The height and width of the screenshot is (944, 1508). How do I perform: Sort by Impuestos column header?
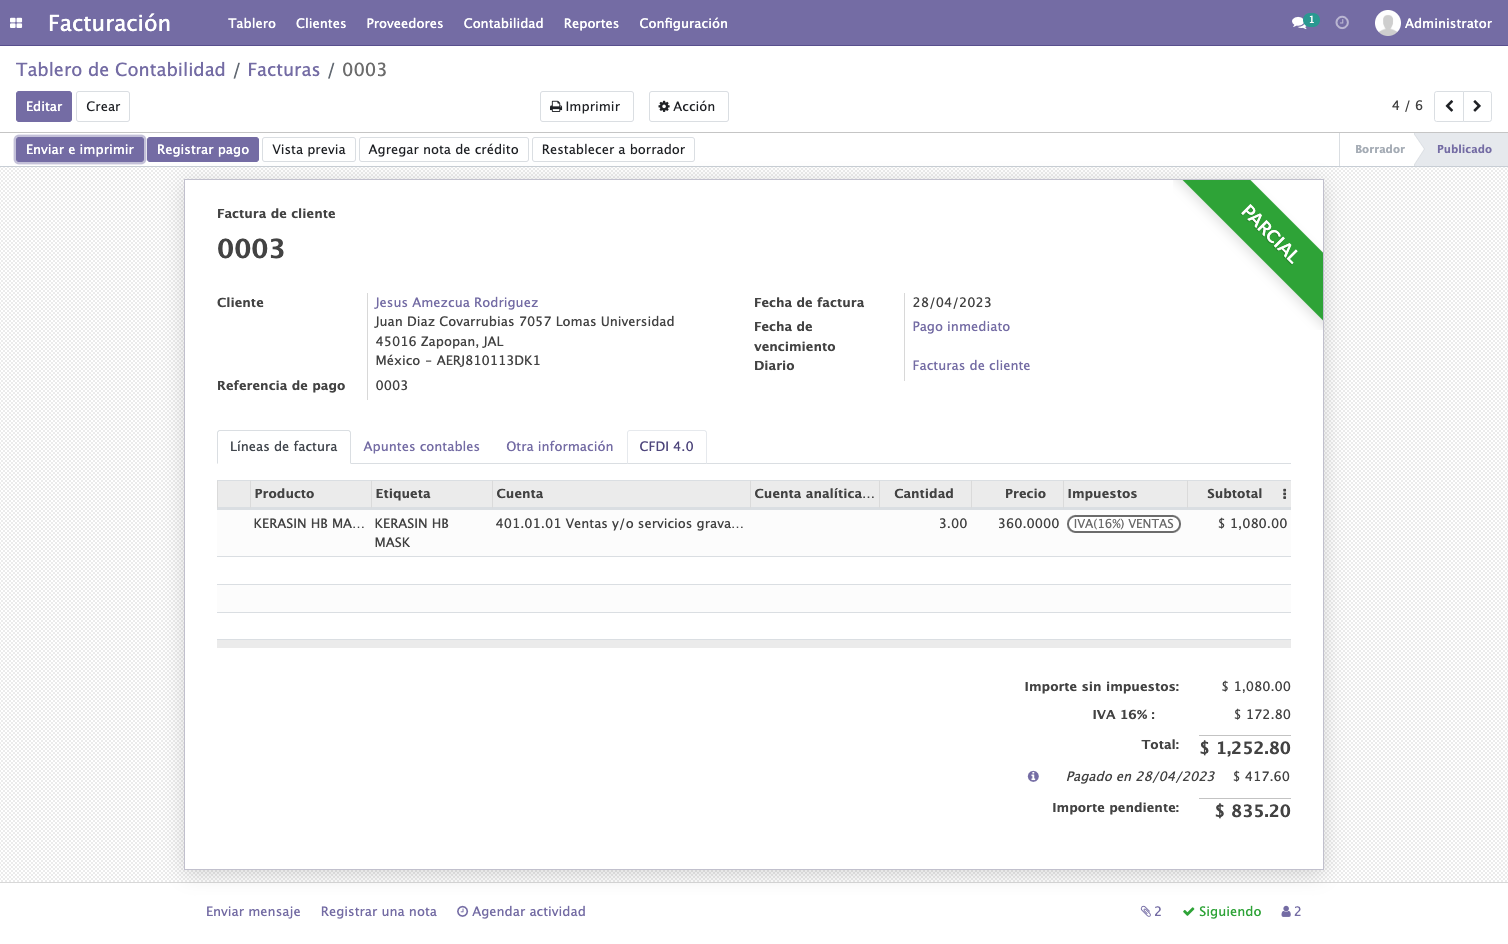[x=1125, y=494]
